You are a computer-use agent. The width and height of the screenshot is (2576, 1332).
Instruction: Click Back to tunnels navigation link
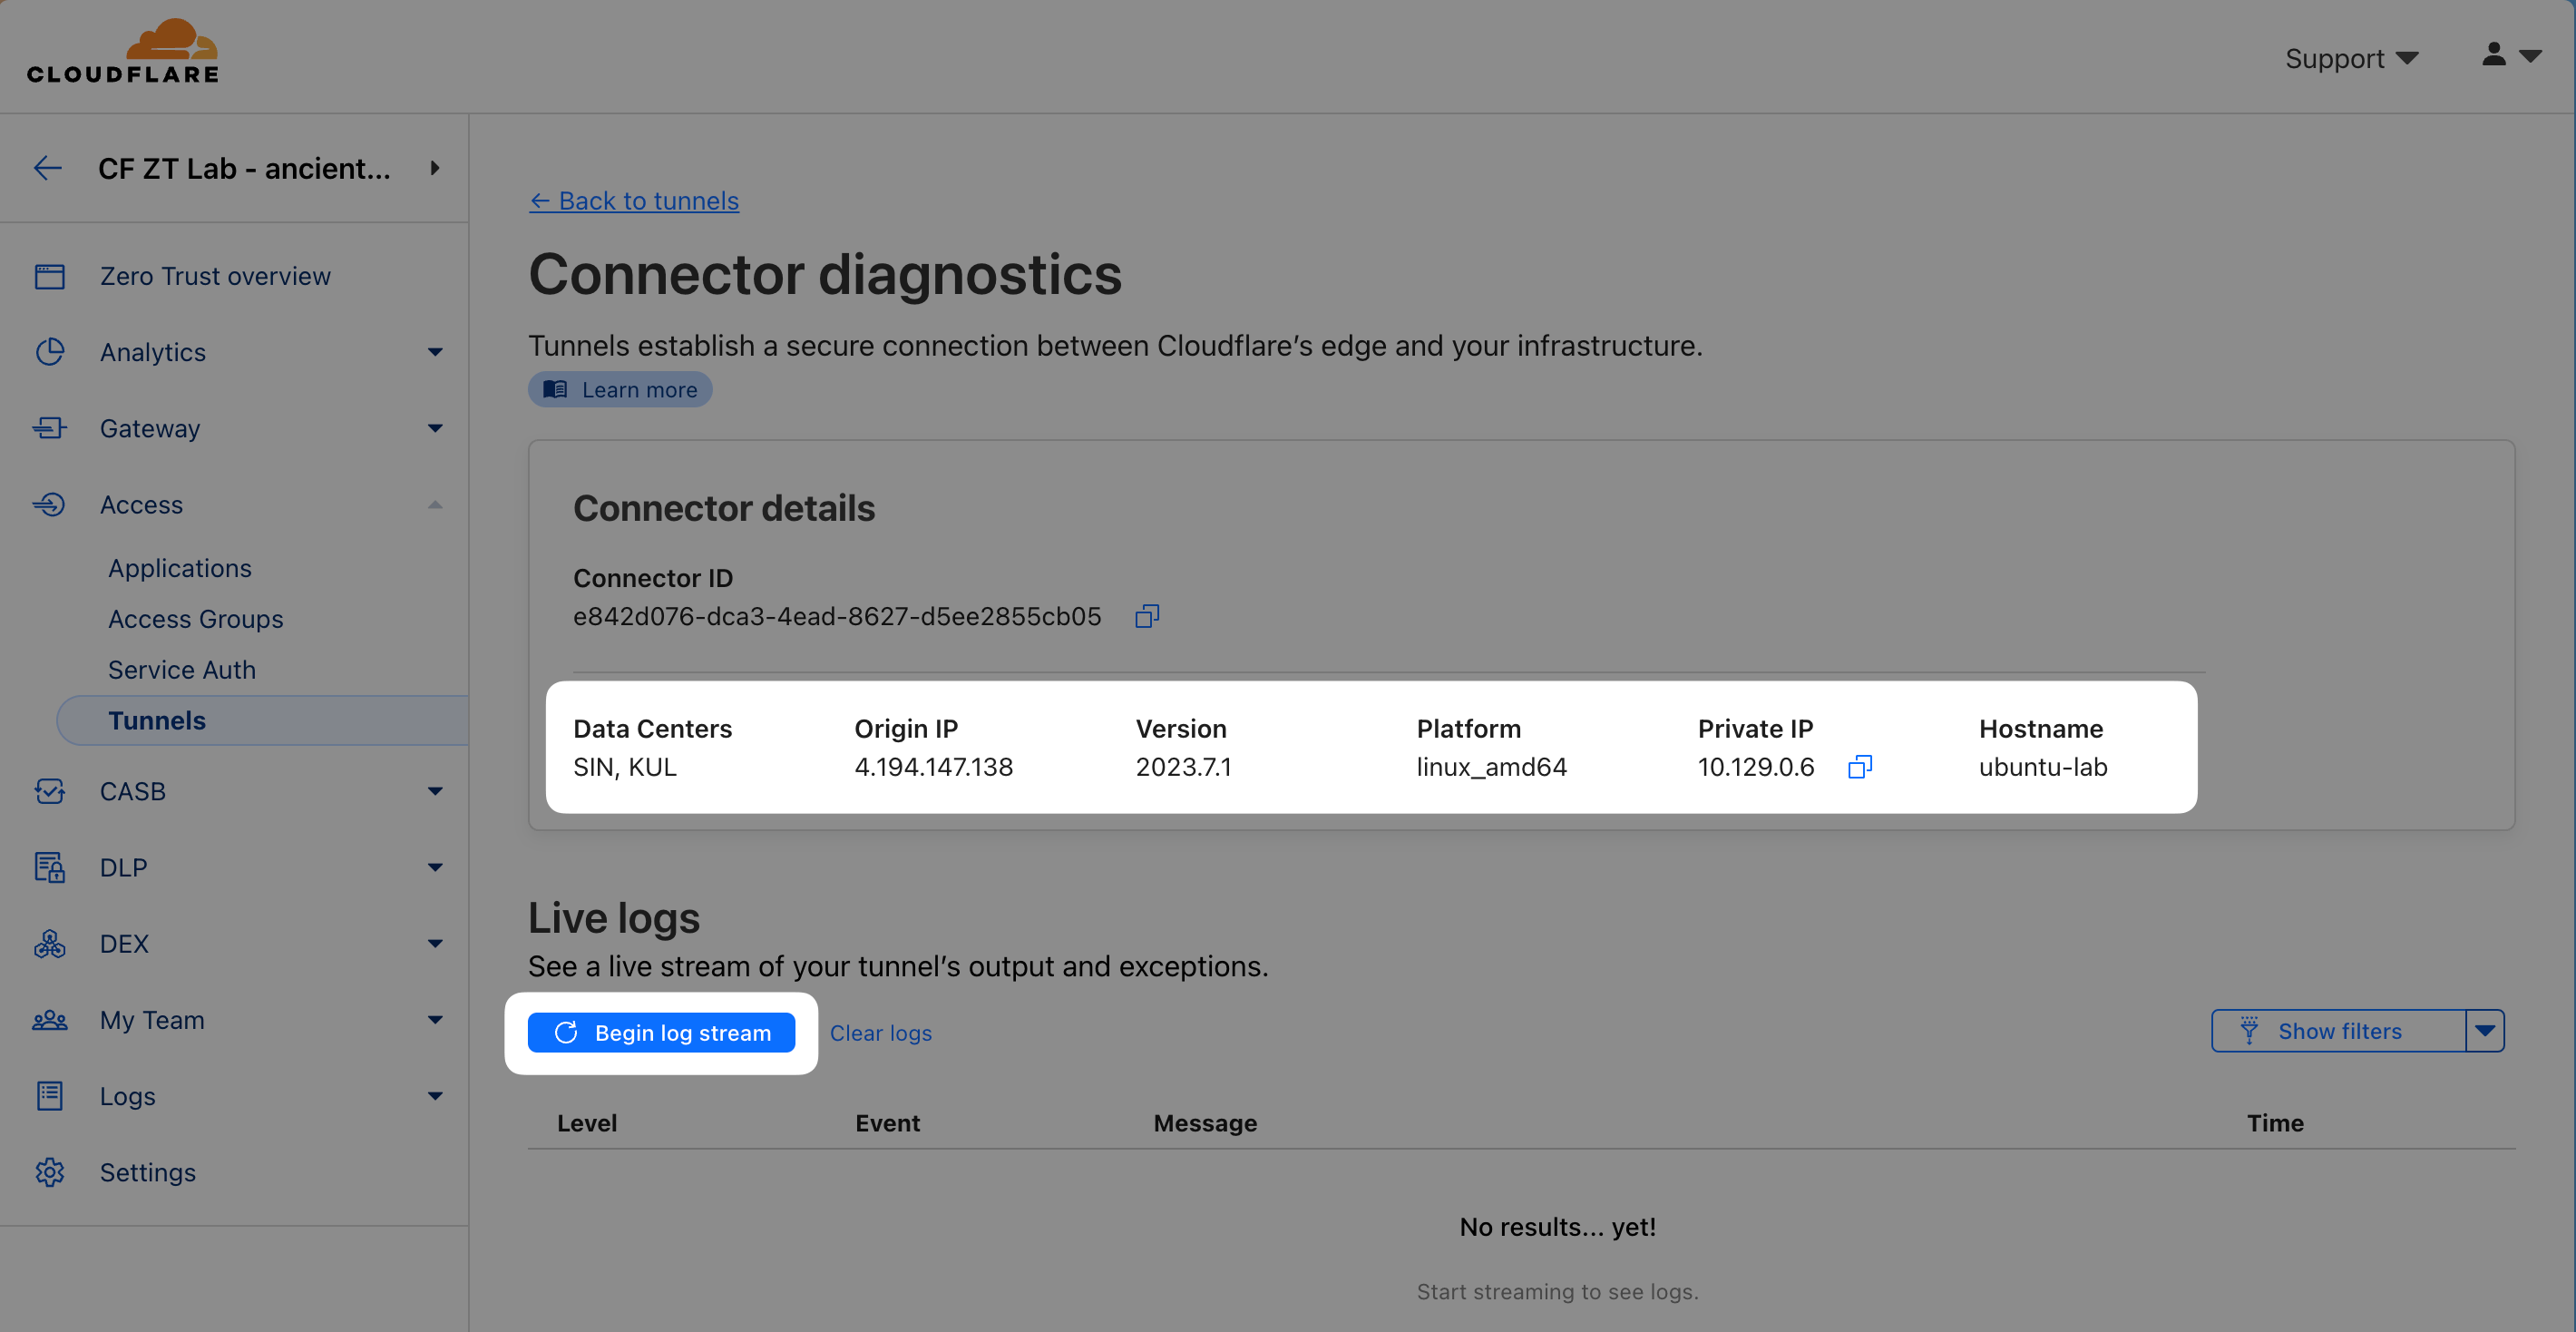click(x=635, y=199)
